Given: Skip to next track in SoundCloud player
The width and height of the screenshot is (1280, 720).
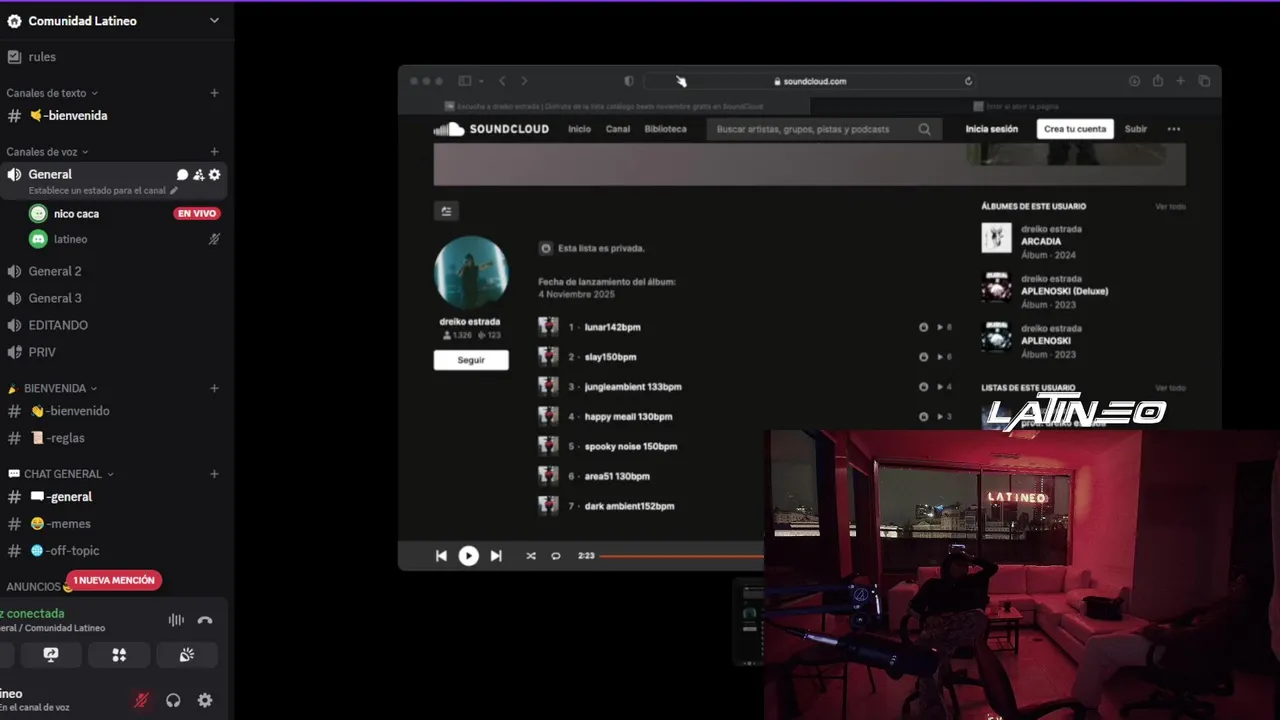Looking at the screenshot, I should pos(496,556).
